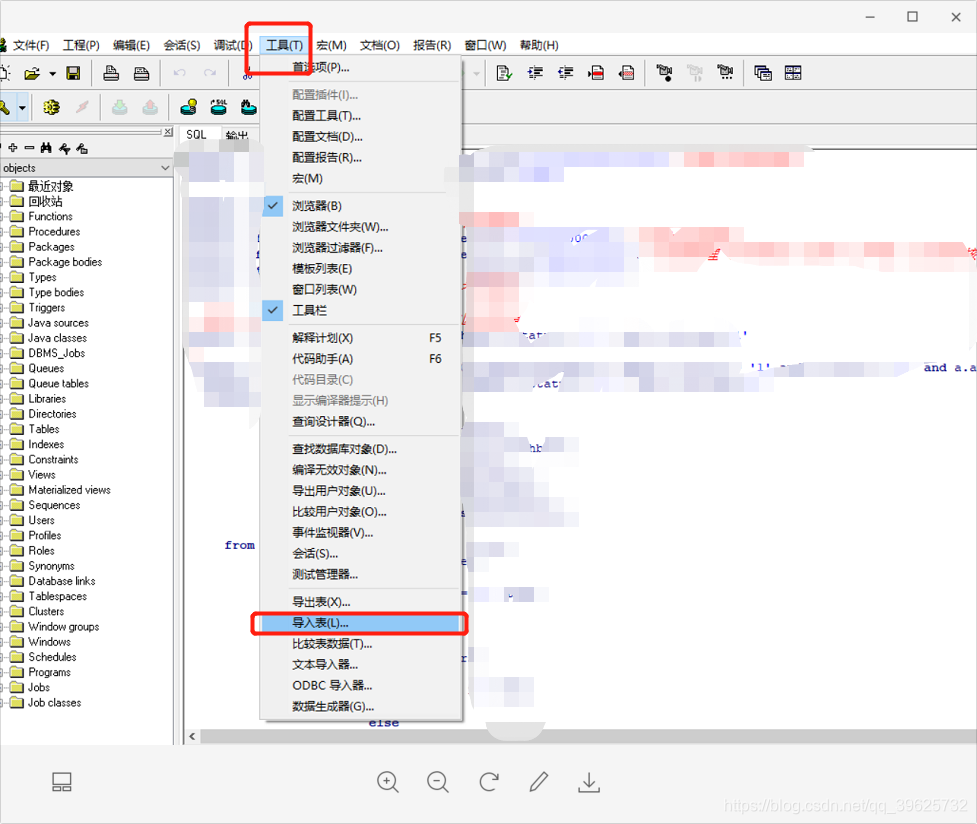Click the Comment selection icon

pos(596,74)
